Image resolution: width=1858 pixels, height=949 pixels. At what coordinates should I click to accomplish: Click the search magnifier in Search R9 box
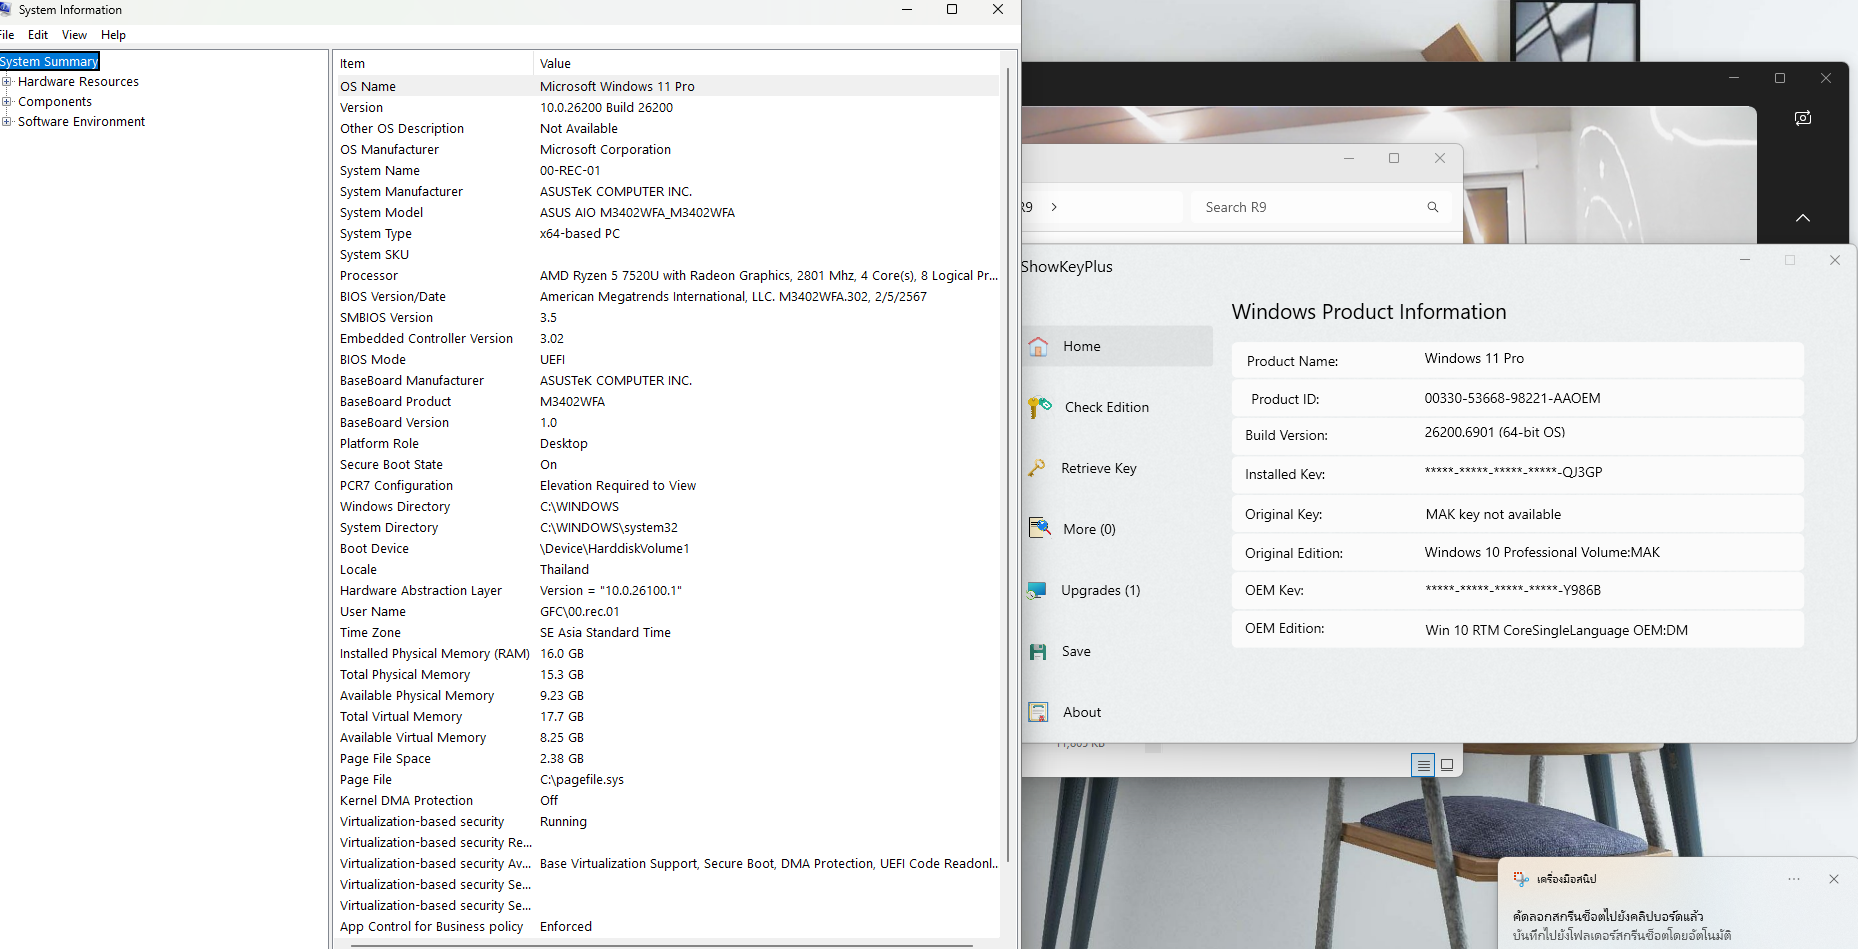point(1432,207)
